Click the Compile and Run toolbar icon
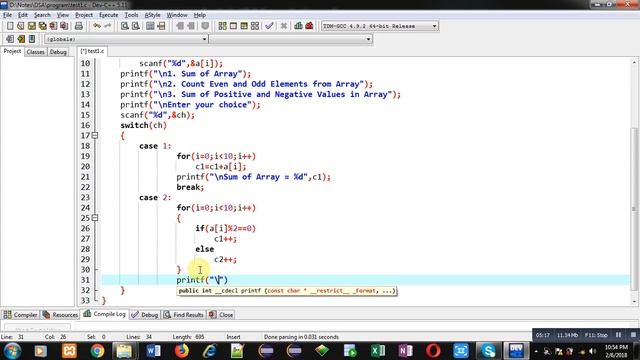 pos(244,26)
